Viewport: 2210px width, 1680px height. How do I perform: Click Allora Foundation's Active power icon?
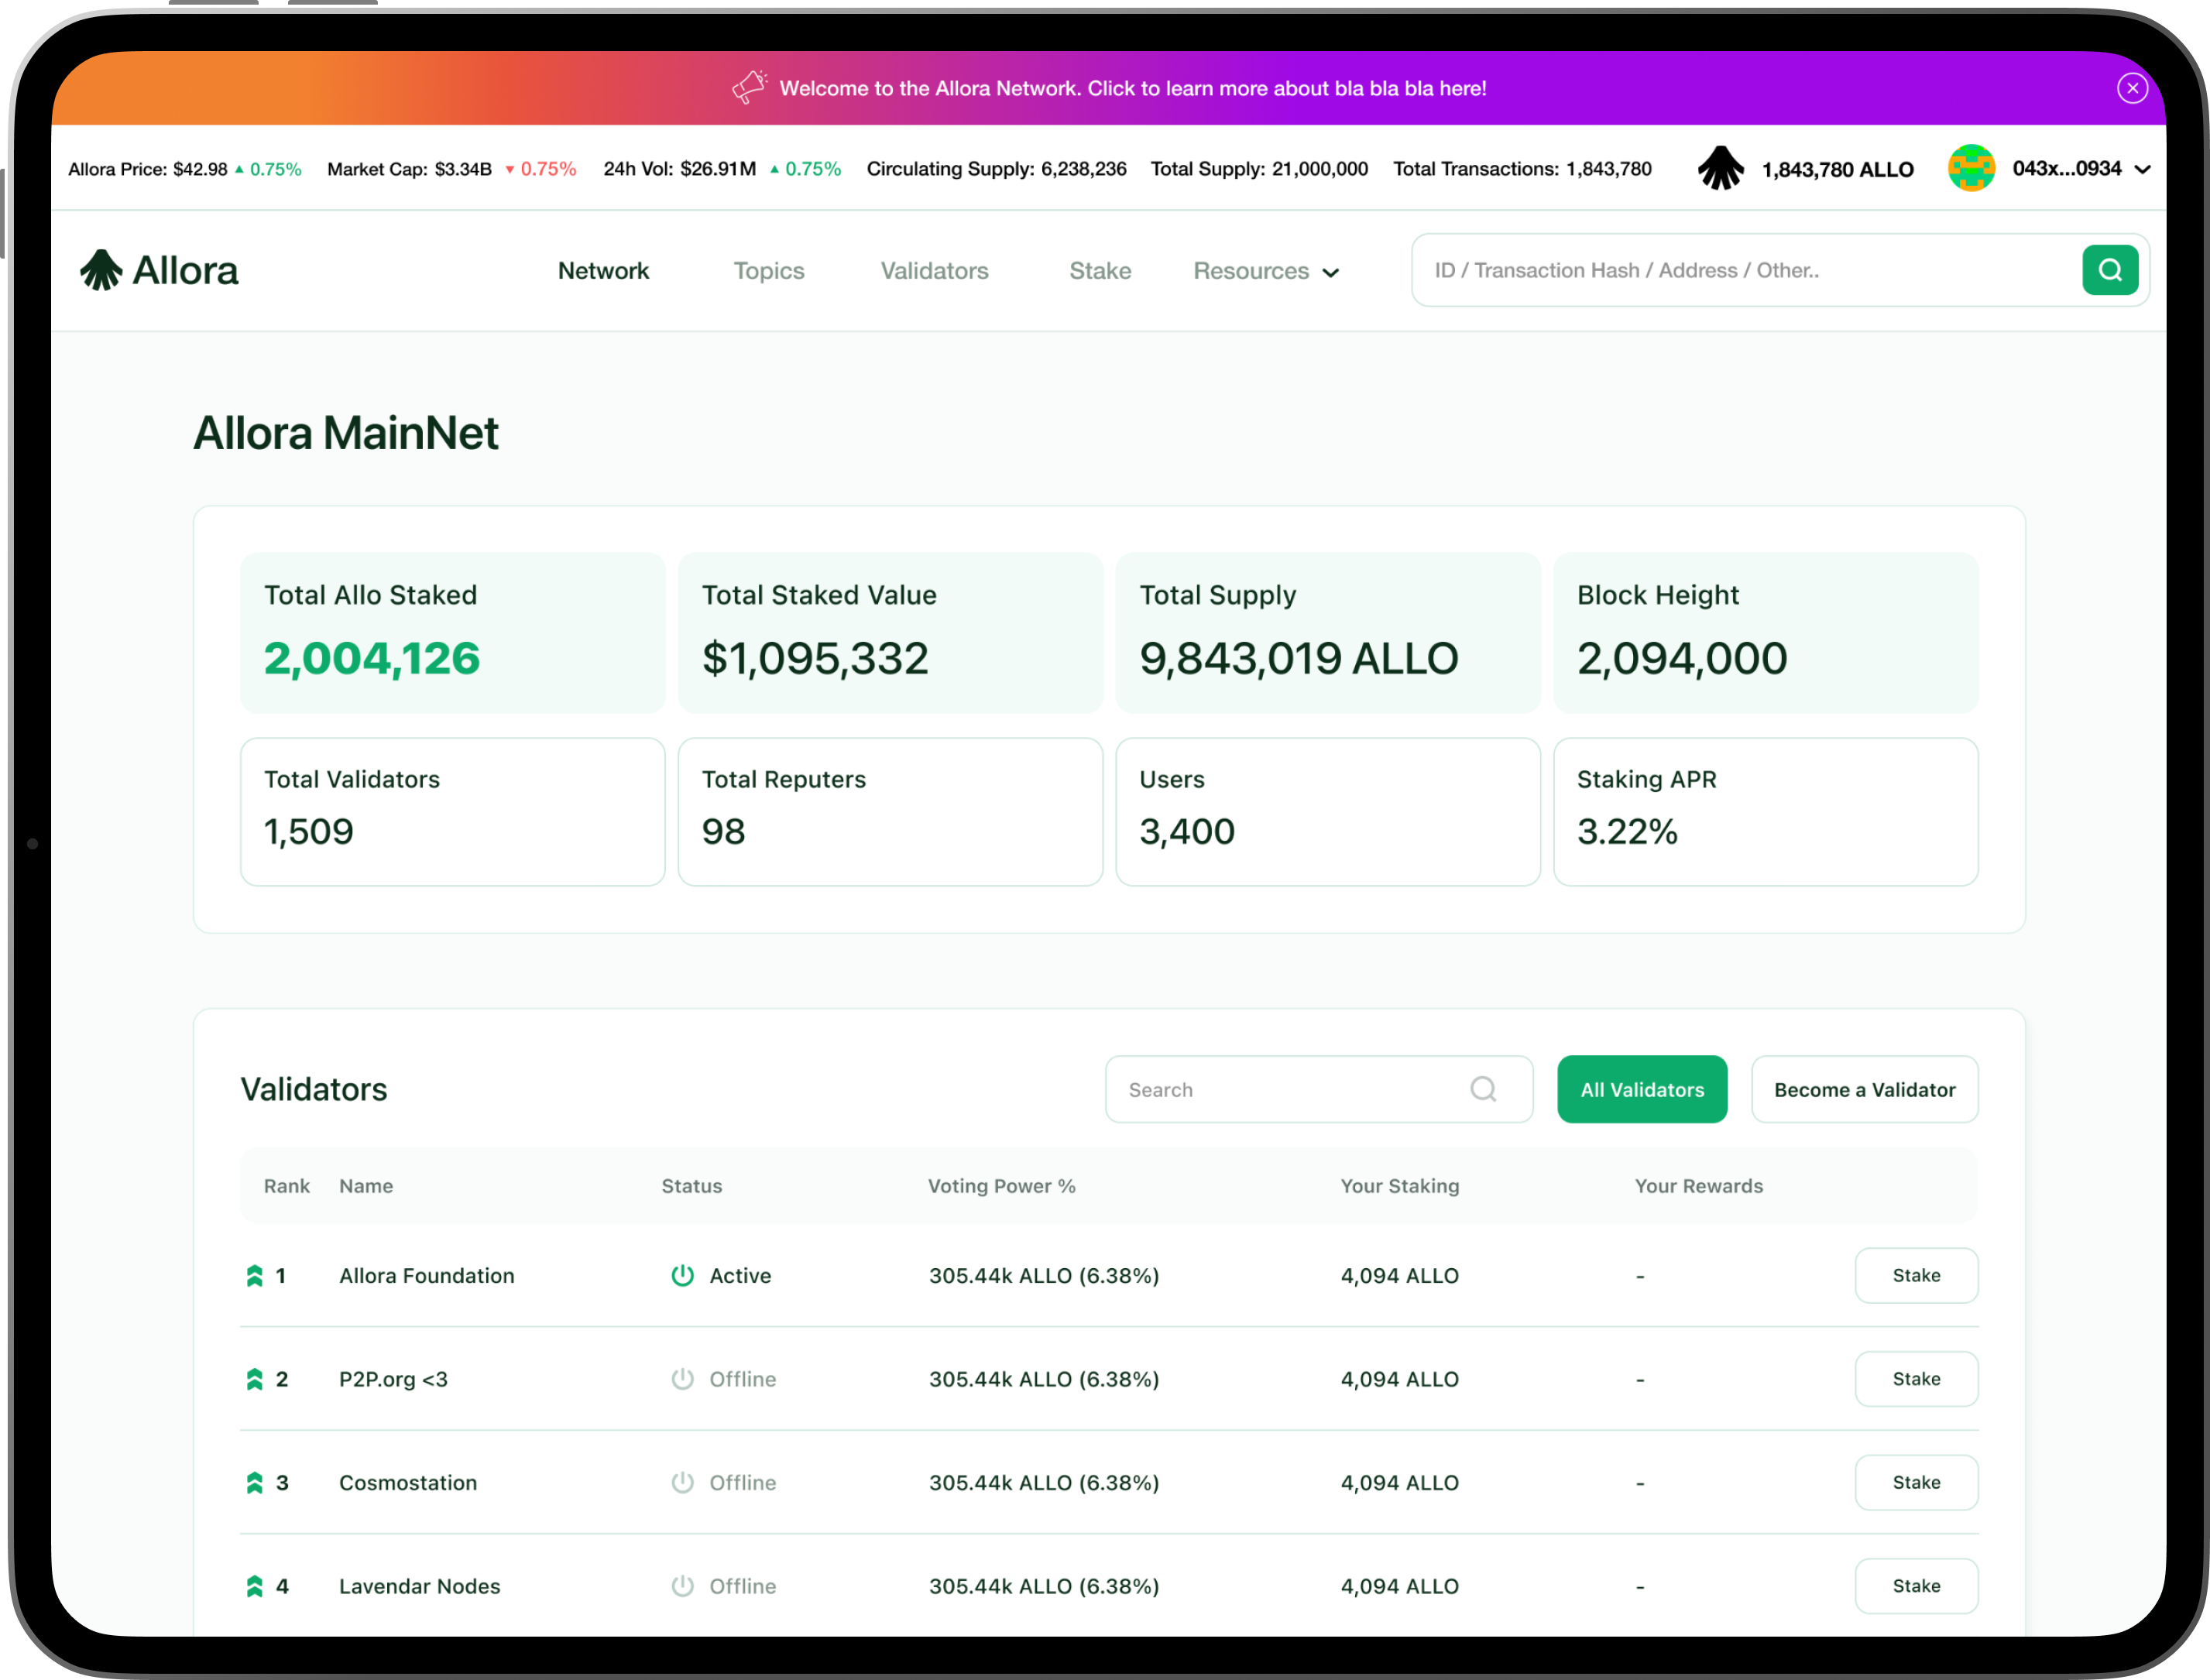[x=682, y=1275]
